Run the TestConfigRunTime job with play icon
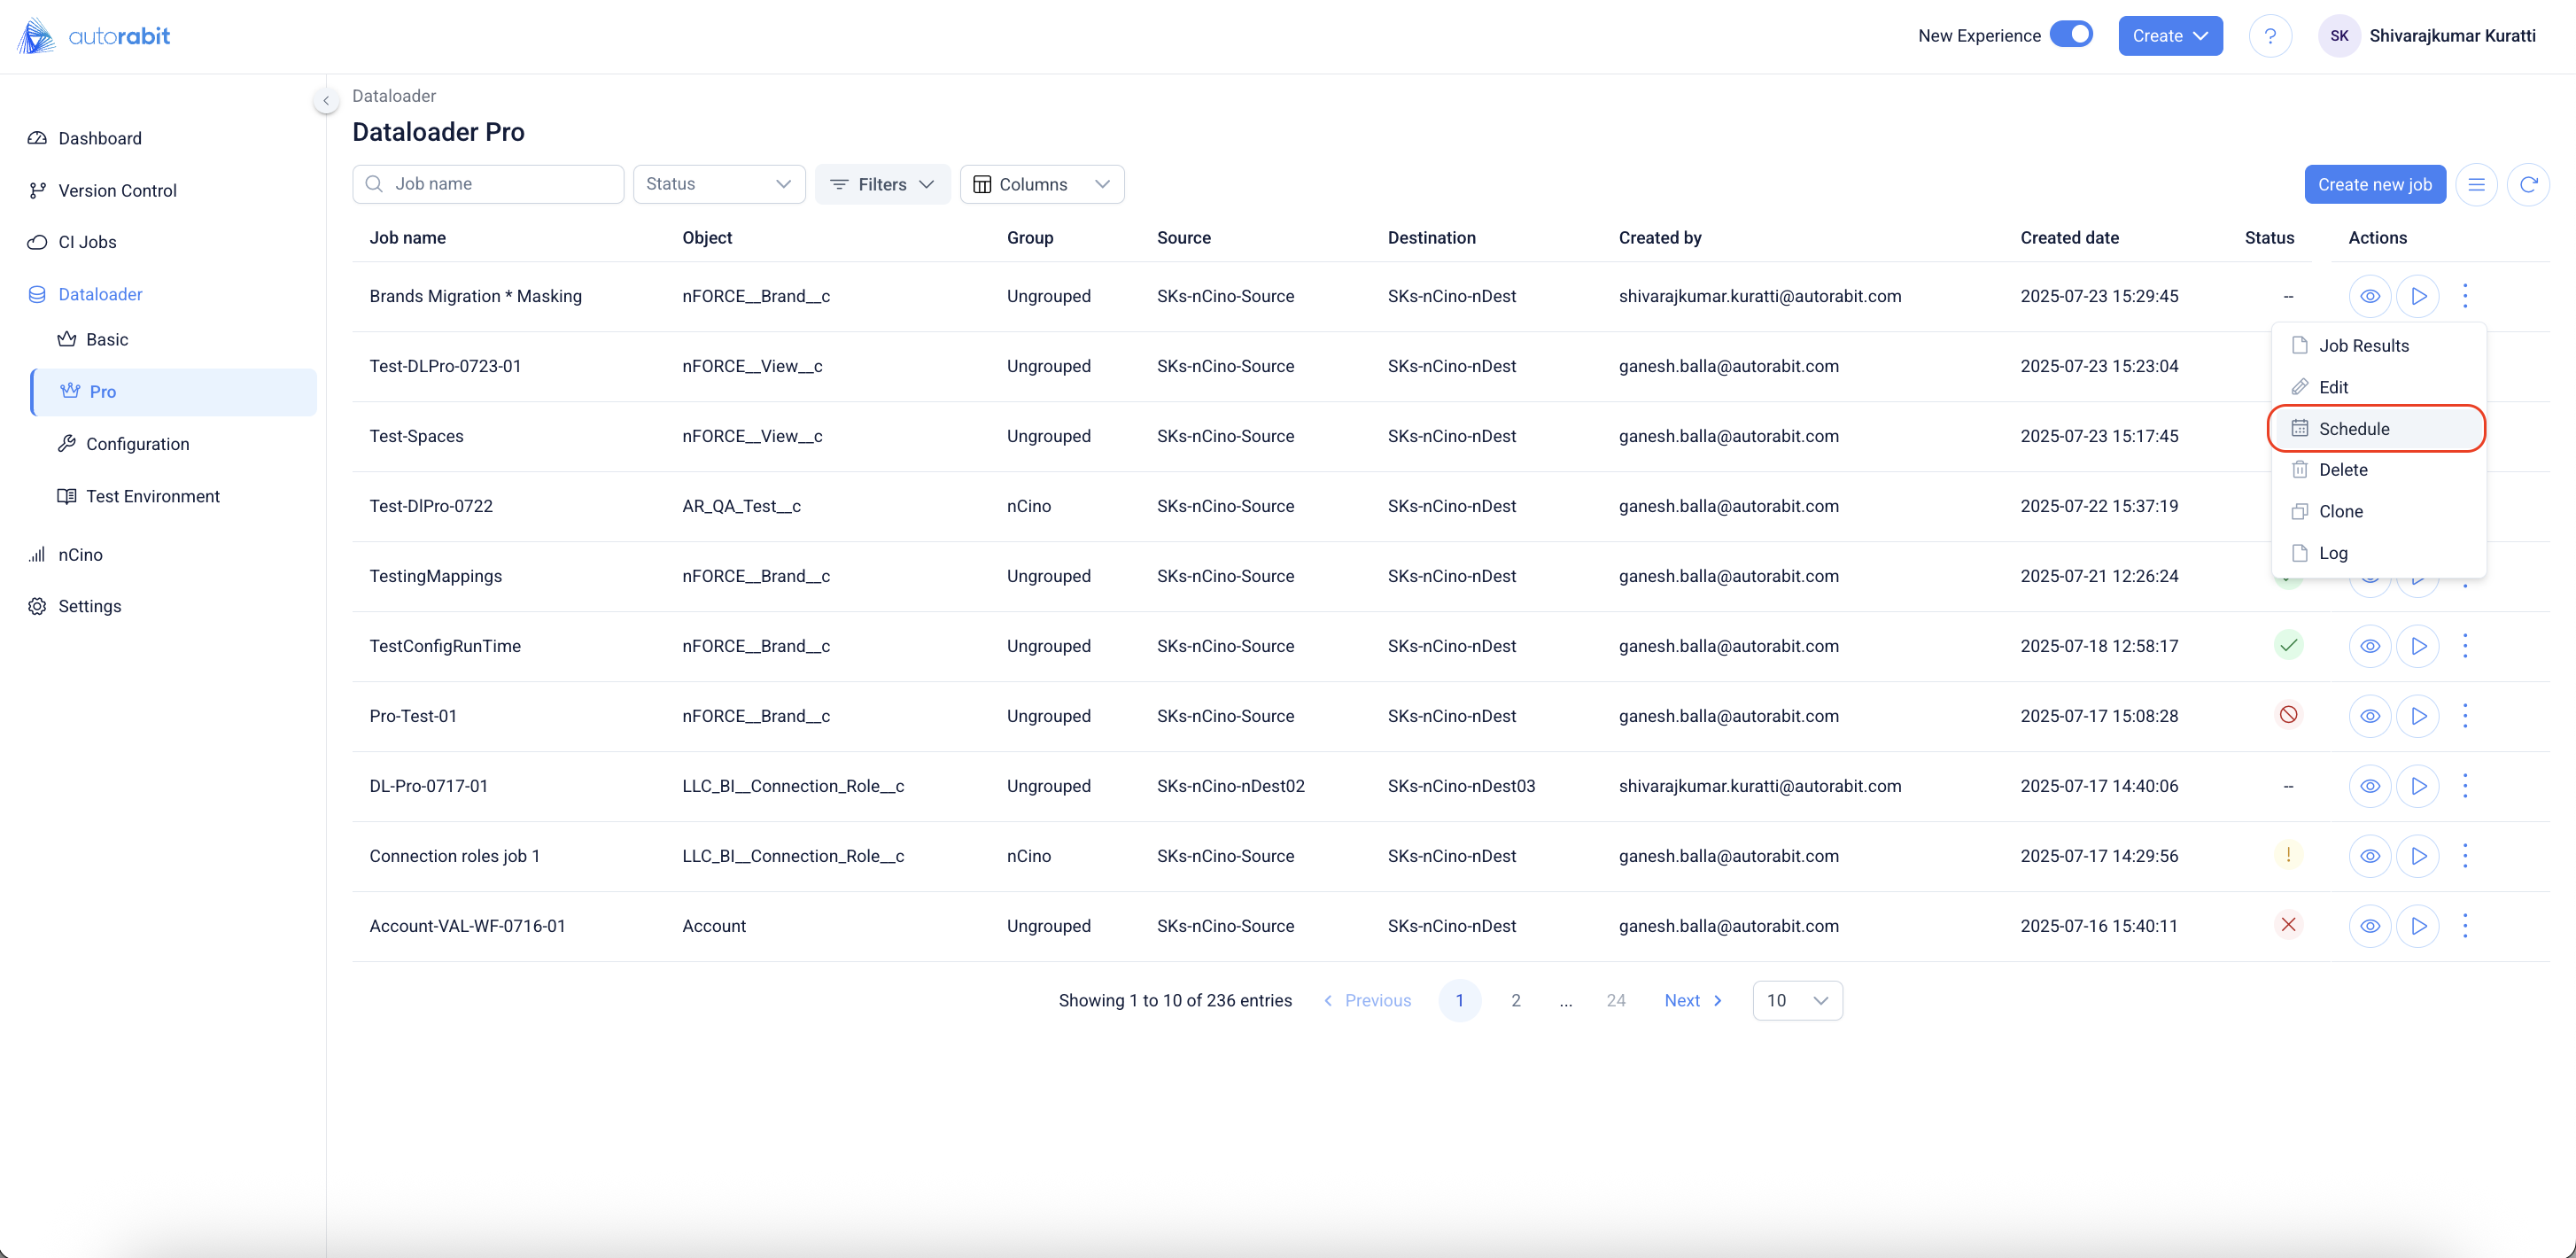The width and height of the screenshot is (2576, 1258). click(x=2417, y=646)
